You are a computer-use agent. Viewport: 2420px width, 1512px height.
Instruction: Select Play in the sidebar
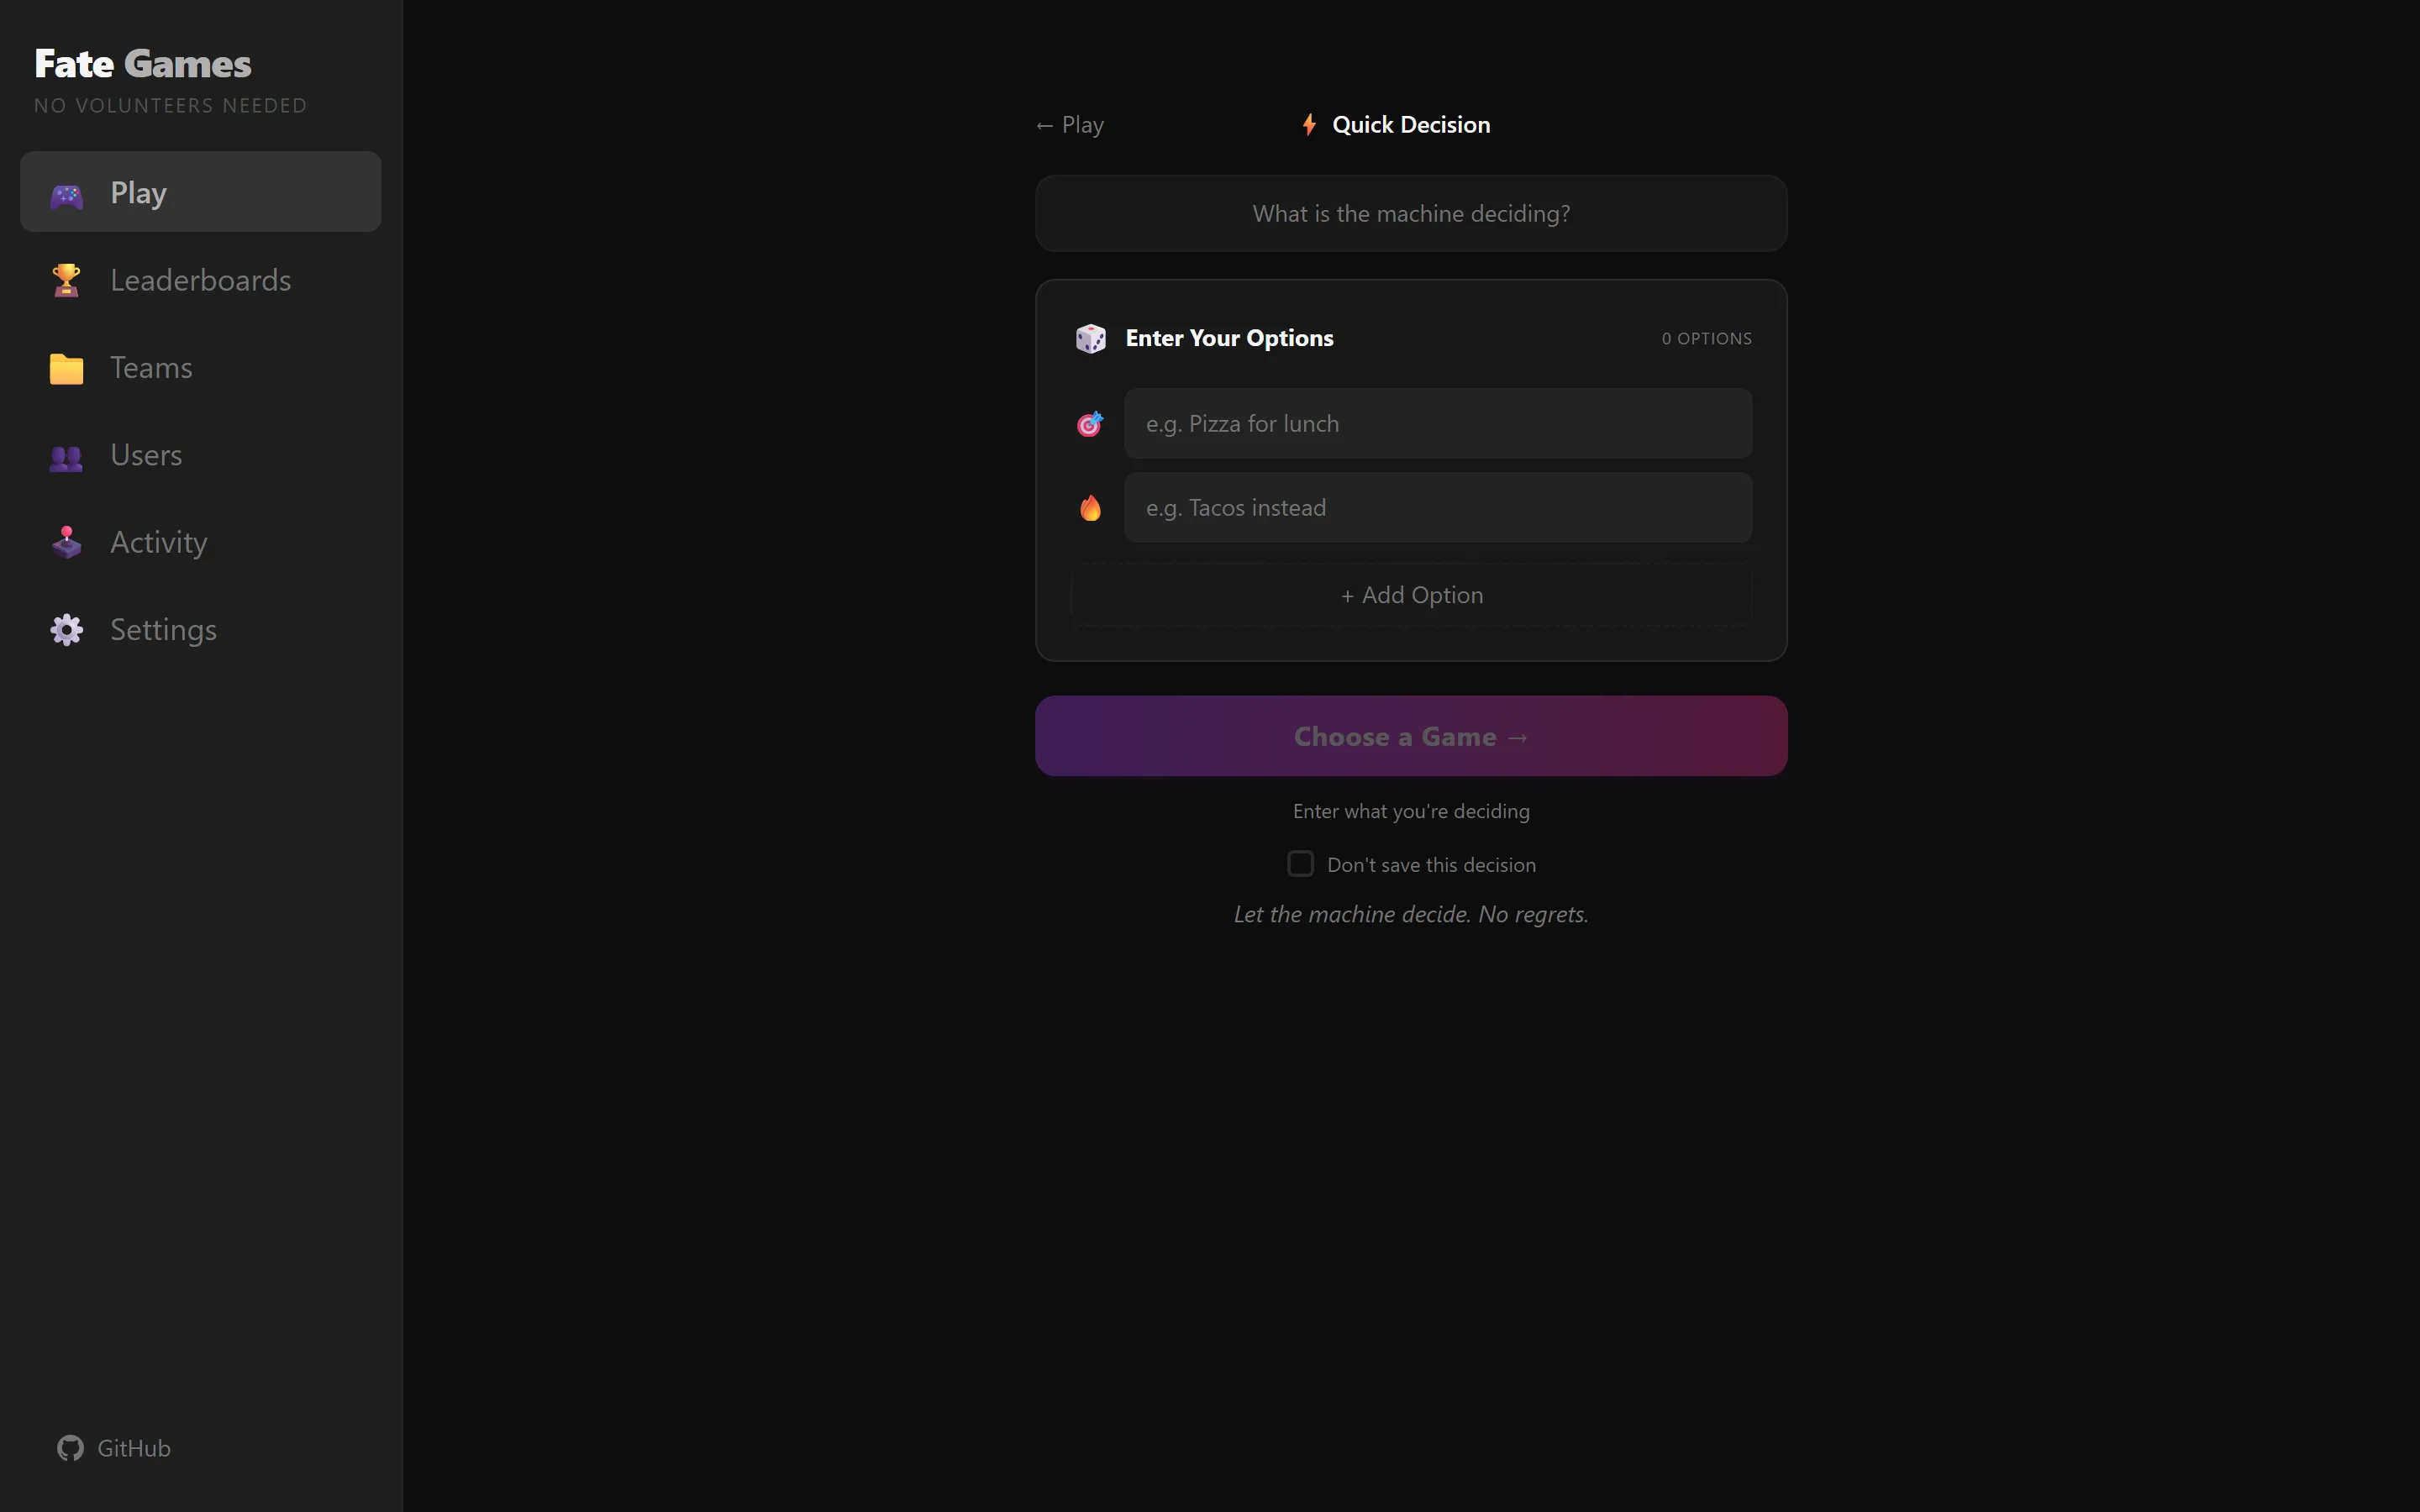point(200,192)
